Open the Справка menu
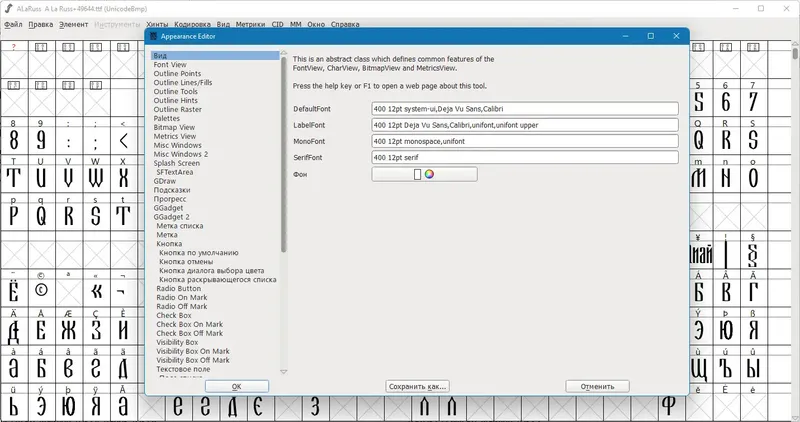The image size is (800, 422). [x=345, y=24]
